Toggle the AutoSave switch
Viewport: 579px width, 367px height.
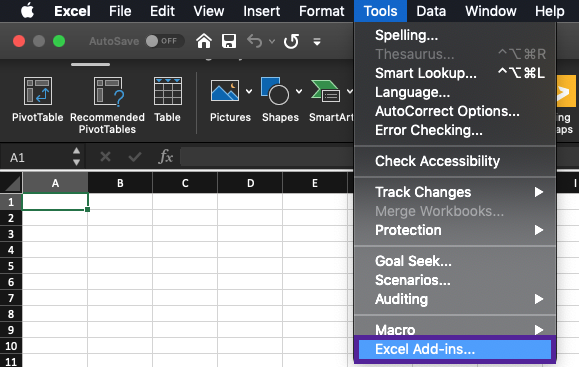164,41
